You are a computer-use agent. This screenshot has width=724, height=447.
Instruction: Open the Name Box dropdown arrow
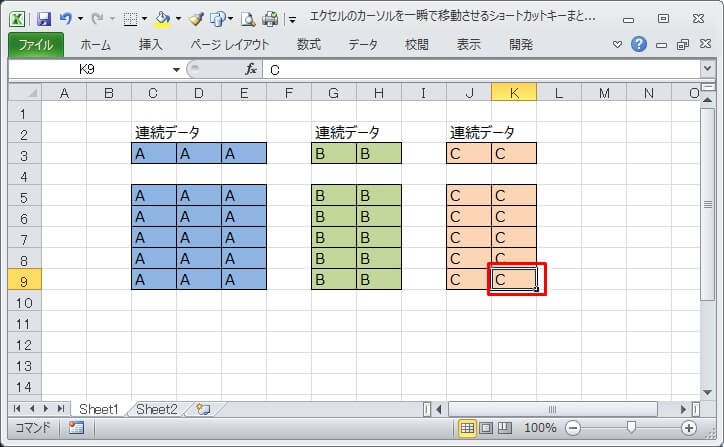(176, 70)
